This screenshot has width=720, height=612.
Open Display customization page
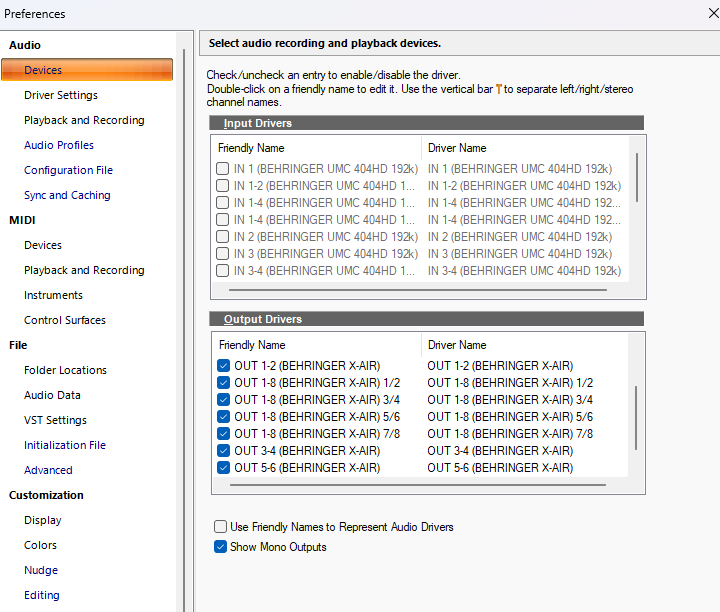tap(43, 520)
